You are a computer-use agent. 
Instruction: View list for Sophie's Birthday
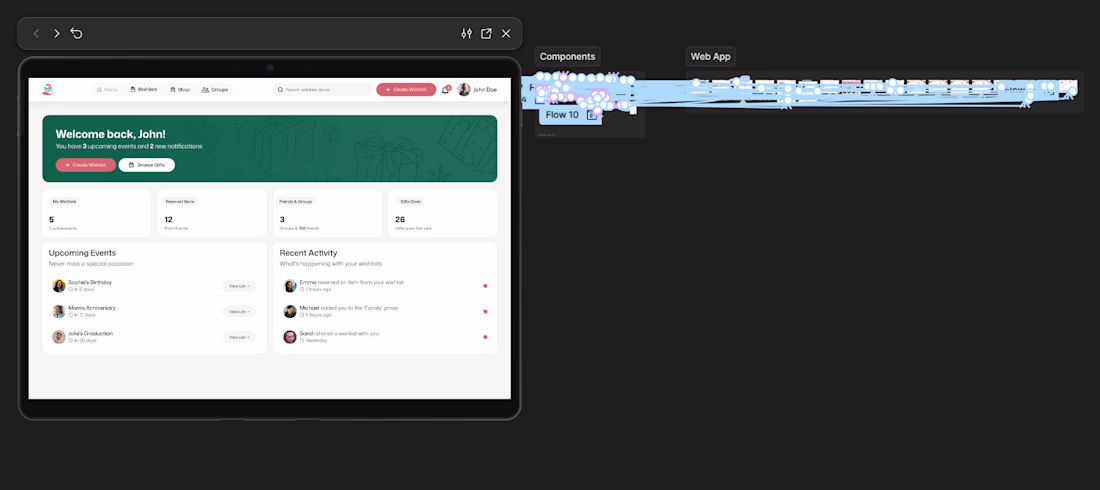pos(239,286)
